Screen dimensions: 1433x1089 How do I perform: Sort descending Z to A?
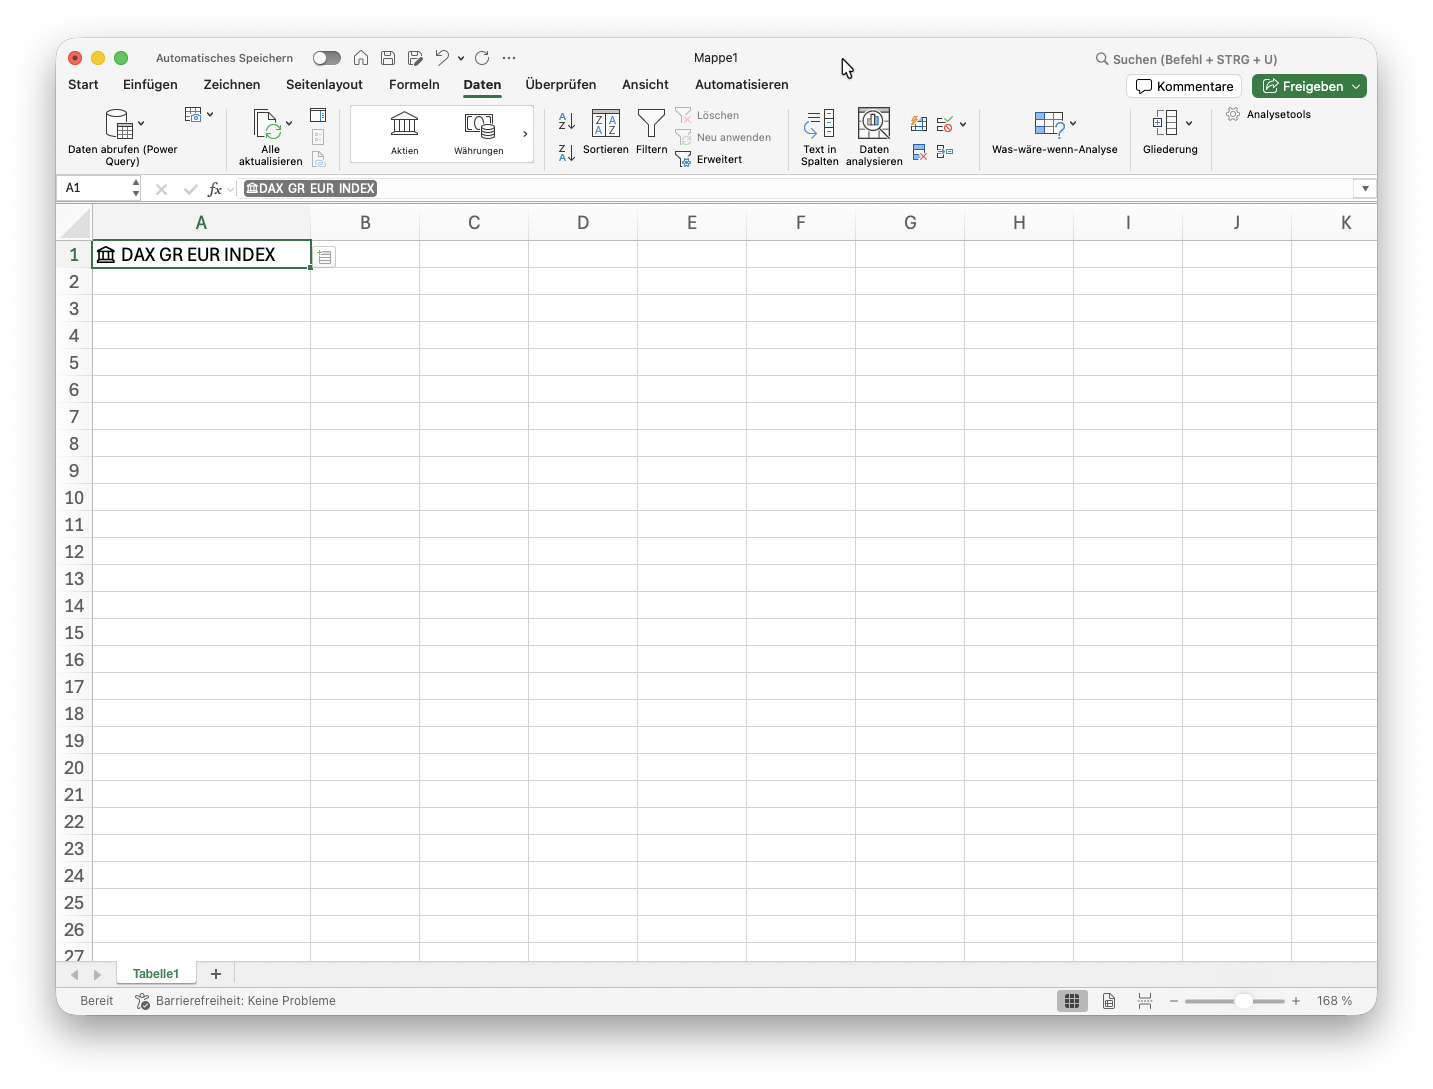pos(567,152)
